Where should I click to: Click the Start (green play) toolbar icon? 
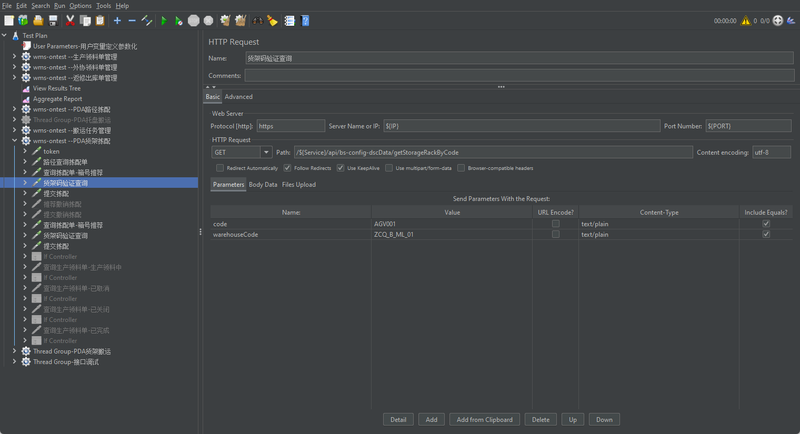[x=164, y=20]
